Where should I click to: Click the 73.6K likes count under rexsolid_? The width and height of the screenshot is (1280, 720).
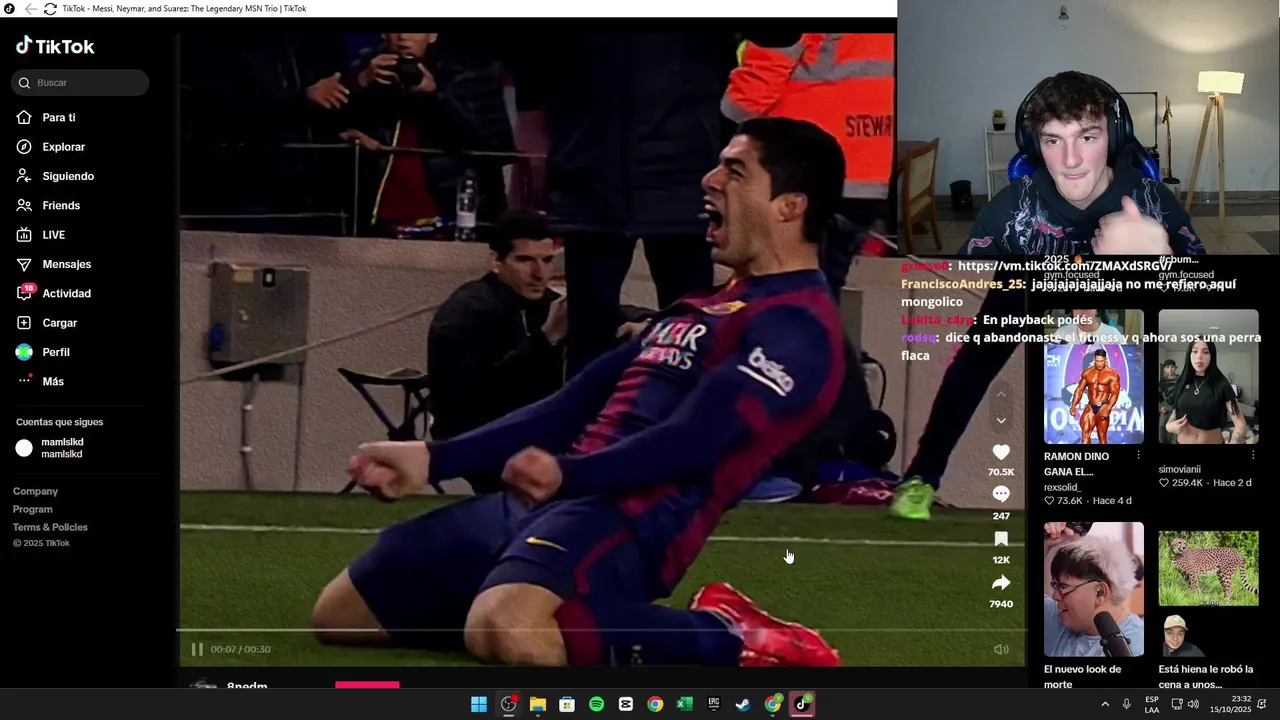tap(1063, 501)
